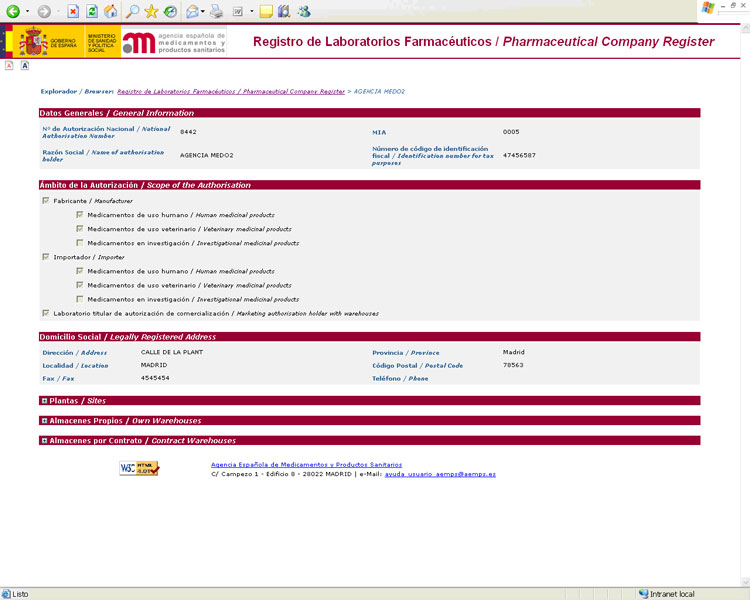Screen dimensions: 750x600
Task: Click the agencia española de medicamentos logo
Action: pyautogui.click(x=174, y=43)
